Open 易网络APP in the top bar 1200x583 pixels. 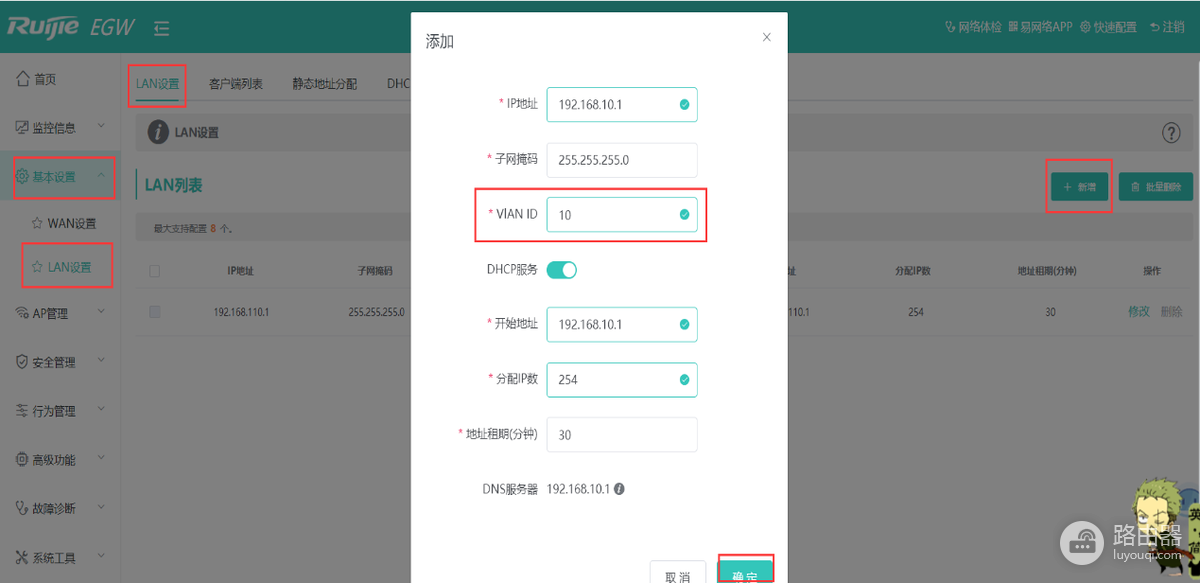click(x=1041, y=27)
